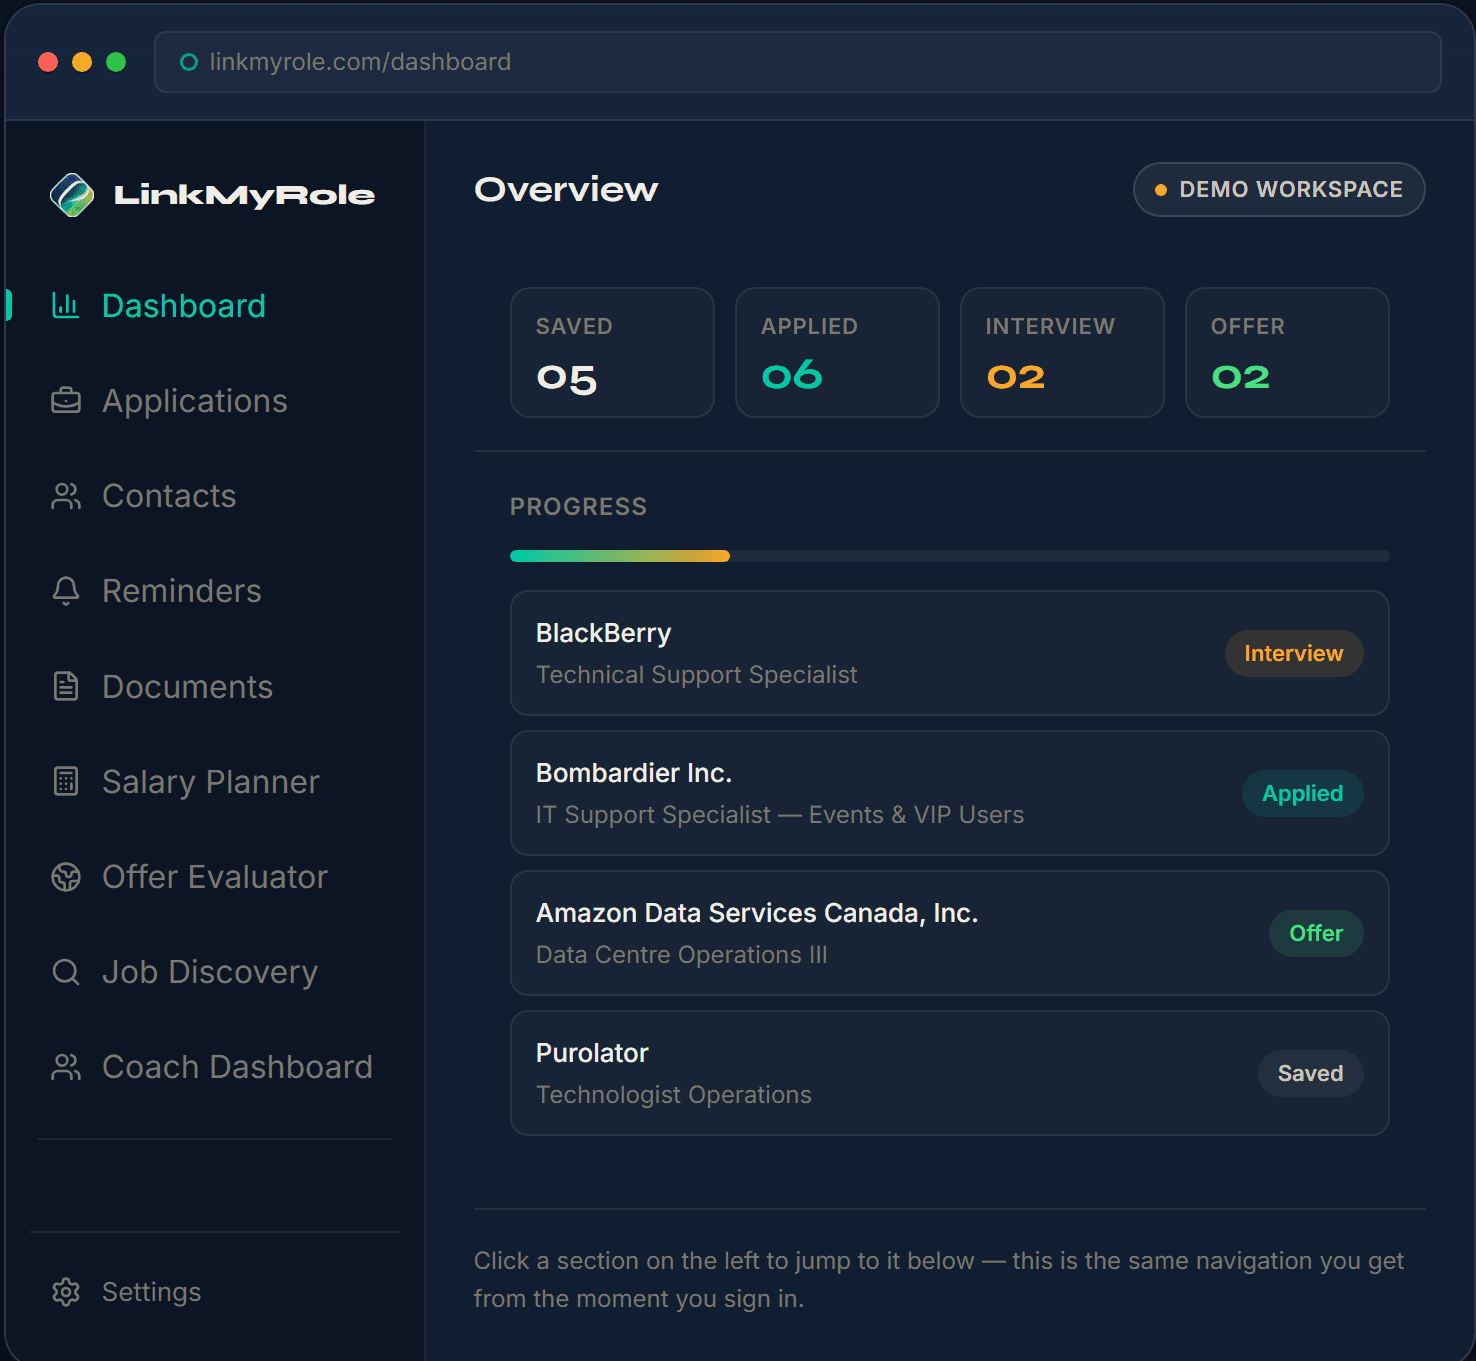1476x1361 pixels.
Task: Close the window with red button
Action: tap(48, 62)
